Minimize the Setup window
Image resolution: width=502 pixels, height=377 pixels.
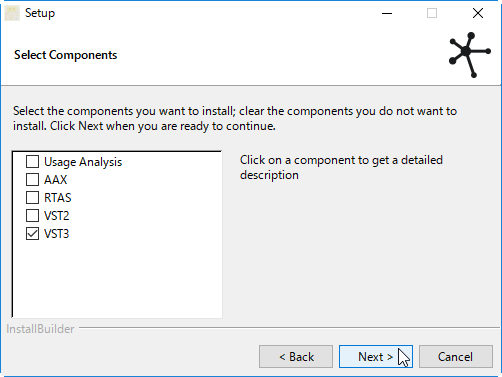(x=387, y=13)
